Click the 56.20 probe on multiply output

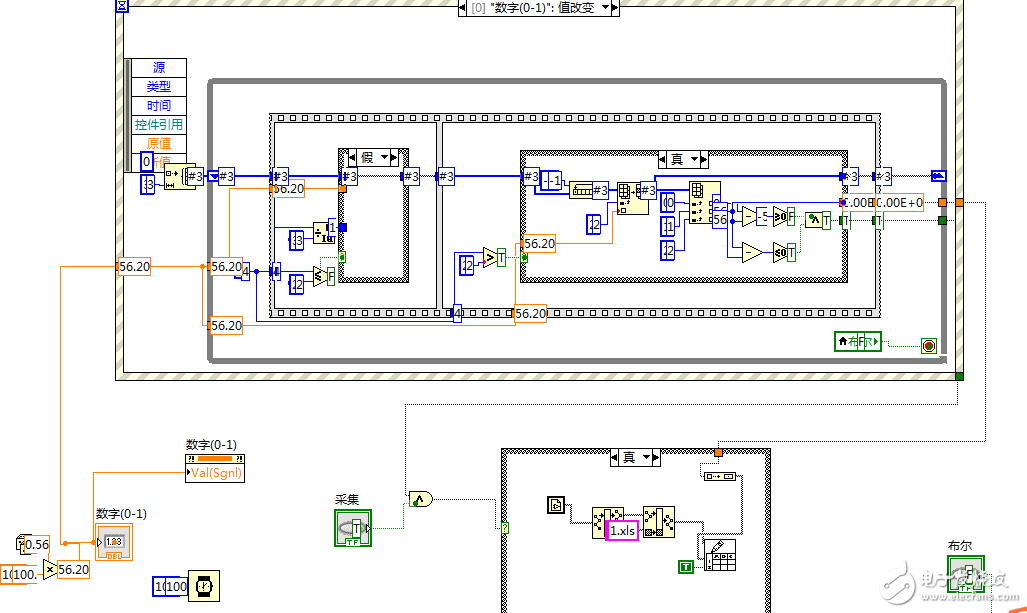pyautogui.click(x=73, y=569)
